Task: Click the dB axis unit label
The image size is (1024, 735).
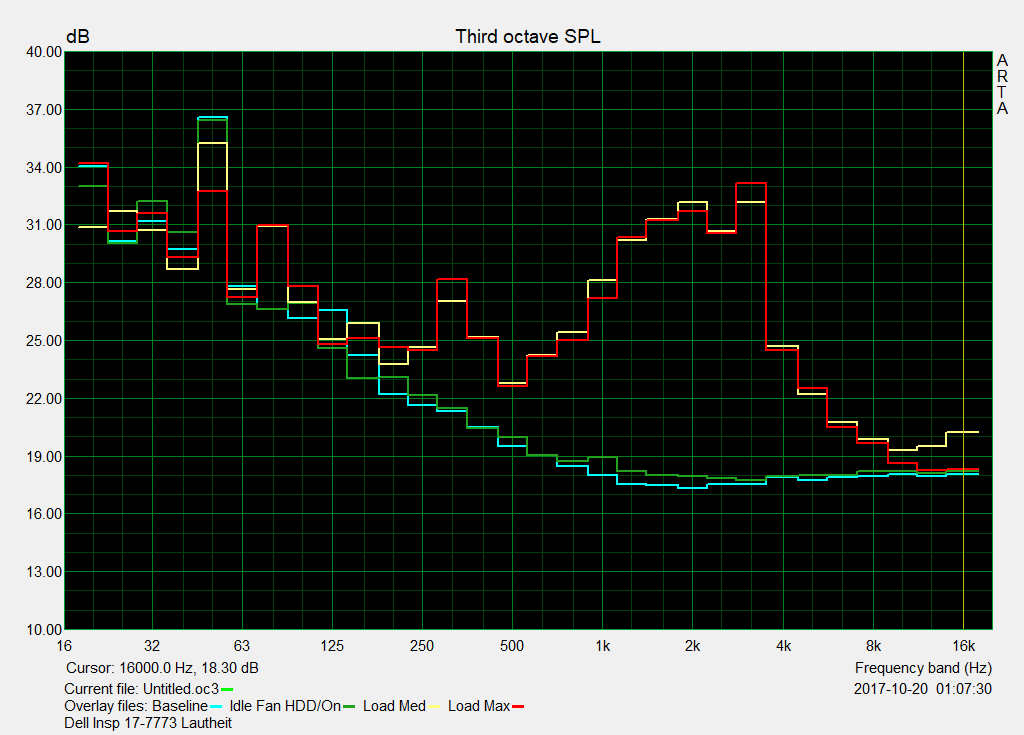Action: (78, 37)
